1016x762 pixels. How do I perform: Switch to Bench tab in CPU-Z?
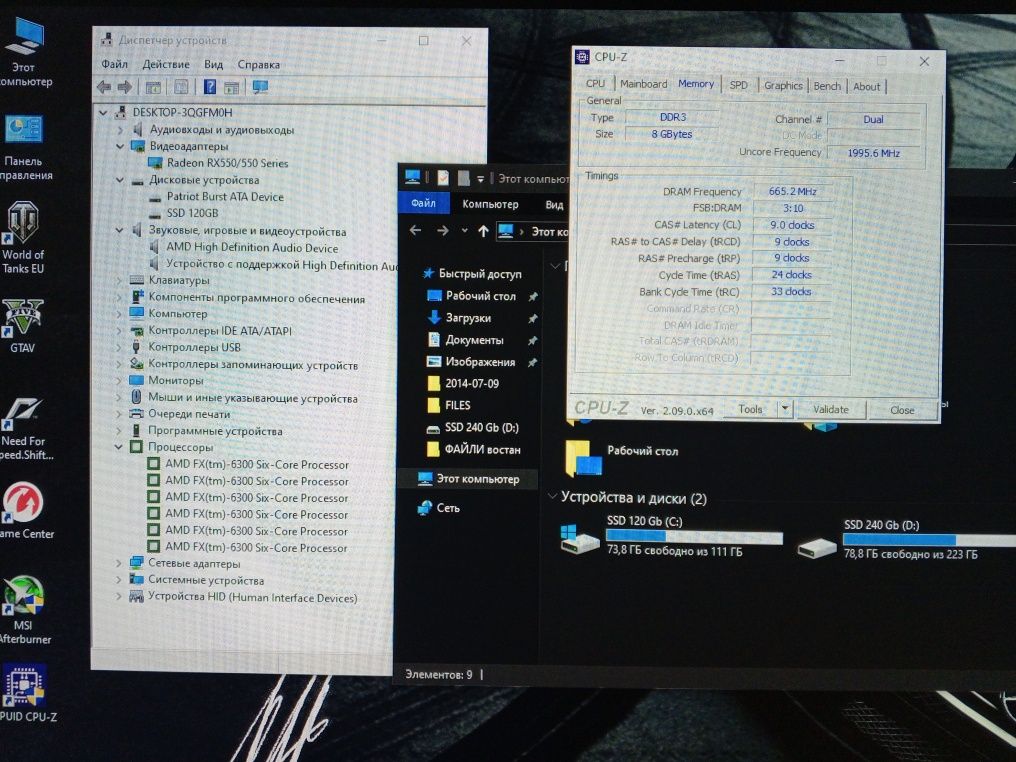(x=827, y=86)
